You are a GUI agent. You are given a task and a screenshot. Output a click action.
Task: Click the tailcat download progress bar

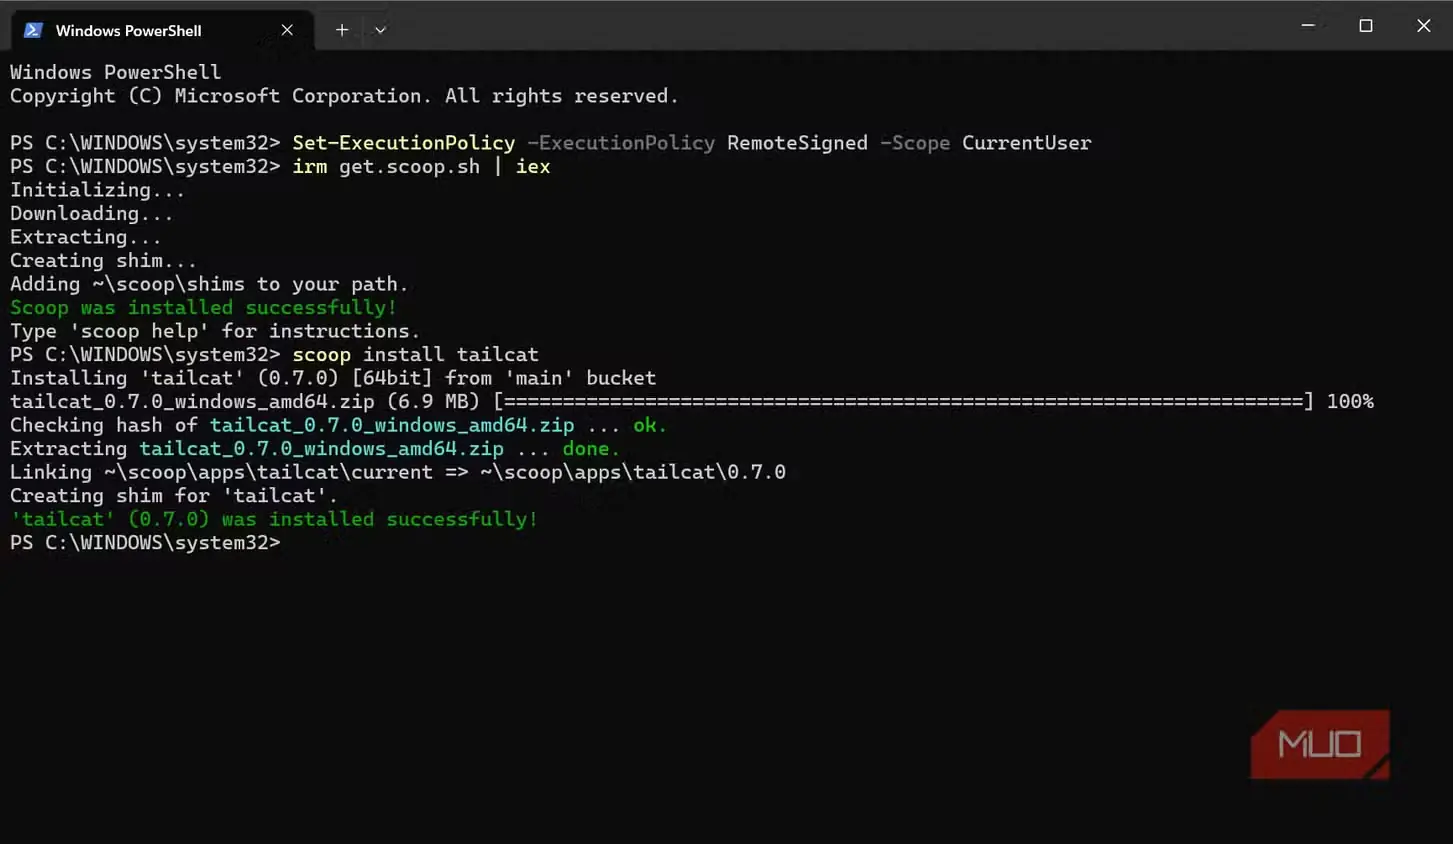[903, 401]
